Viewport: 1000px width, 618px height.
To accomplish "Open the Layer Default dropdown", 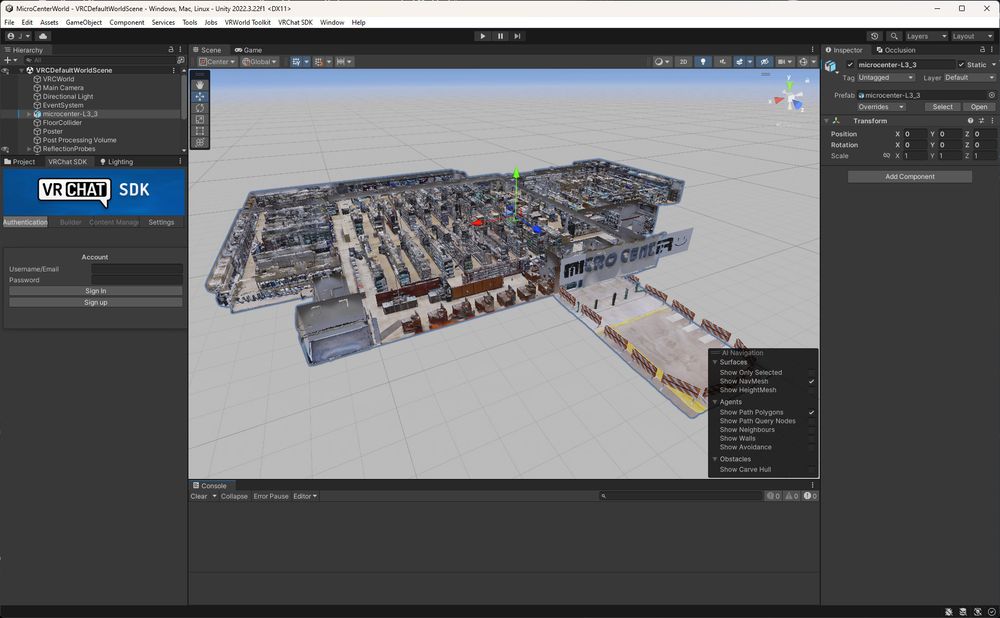I will coord(969,77).
